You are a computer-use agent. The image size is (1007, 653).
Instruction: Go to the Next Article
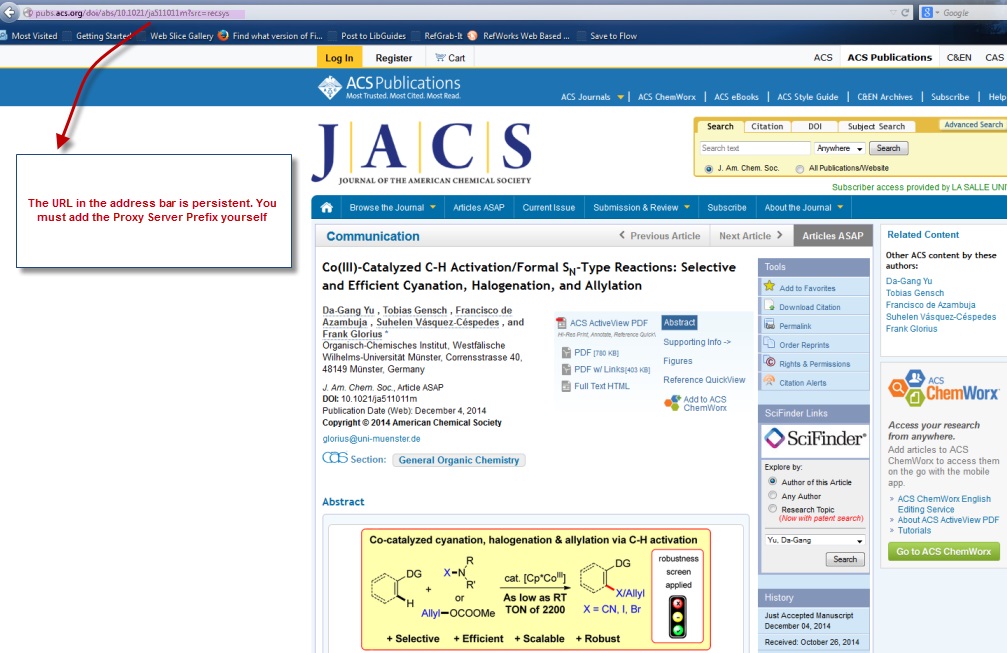(x=751, y=236)
